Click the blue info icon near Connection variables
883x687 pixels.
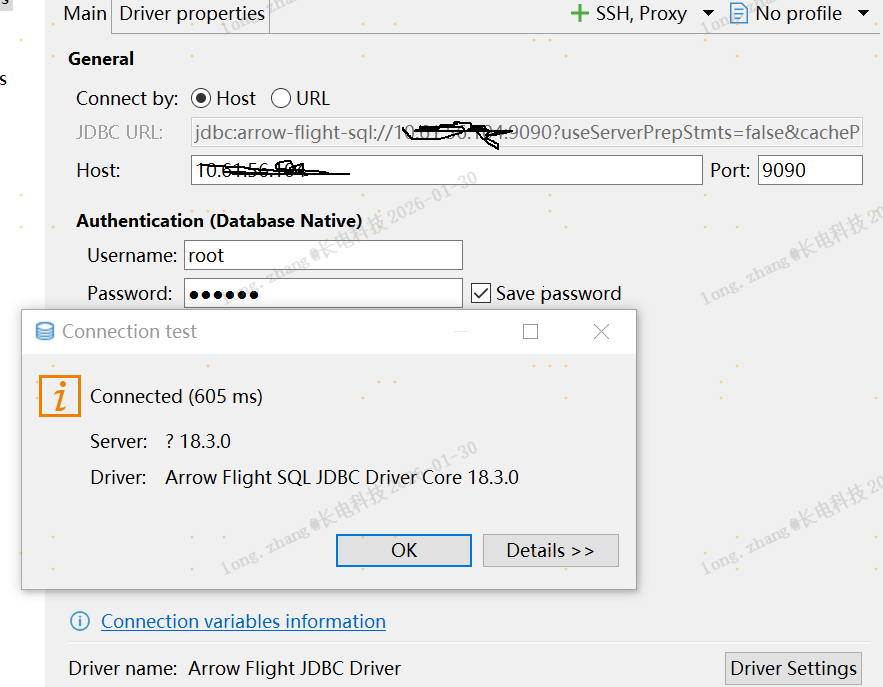(x=80, y=622)
